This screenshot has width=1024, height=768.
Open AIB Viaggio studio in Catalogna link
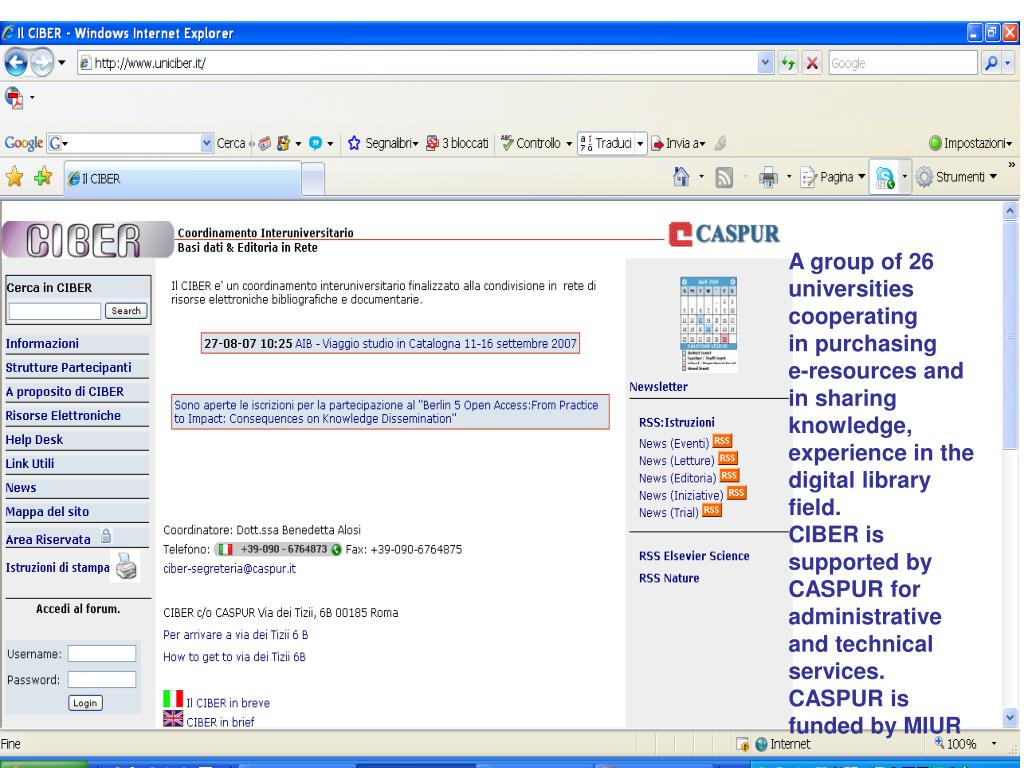coord(436,344)
